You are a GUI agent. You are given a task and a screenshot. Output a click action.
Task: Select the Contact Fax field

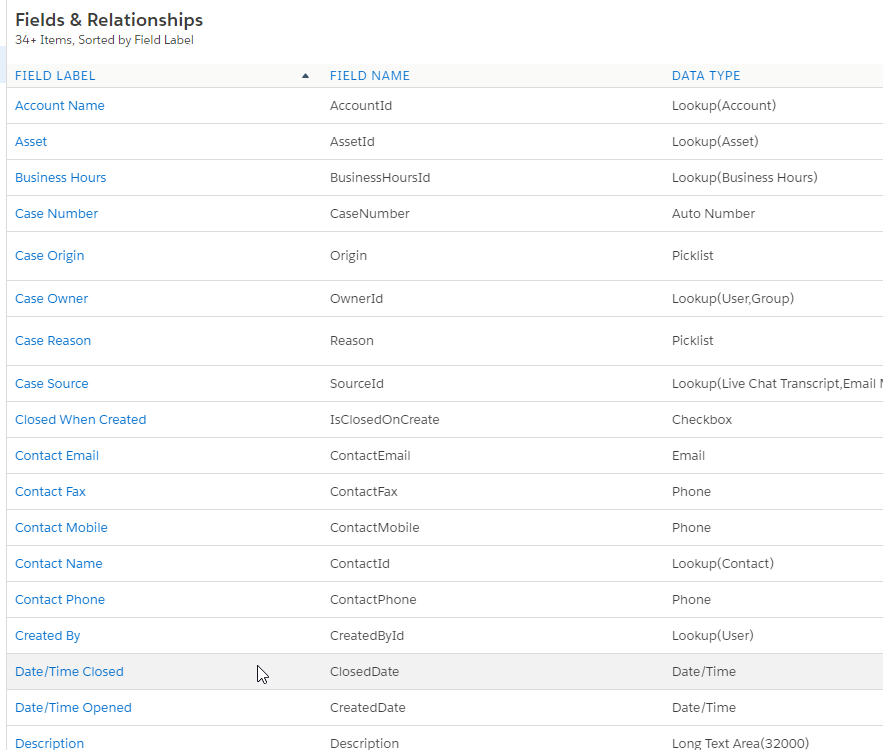(50, 492)
